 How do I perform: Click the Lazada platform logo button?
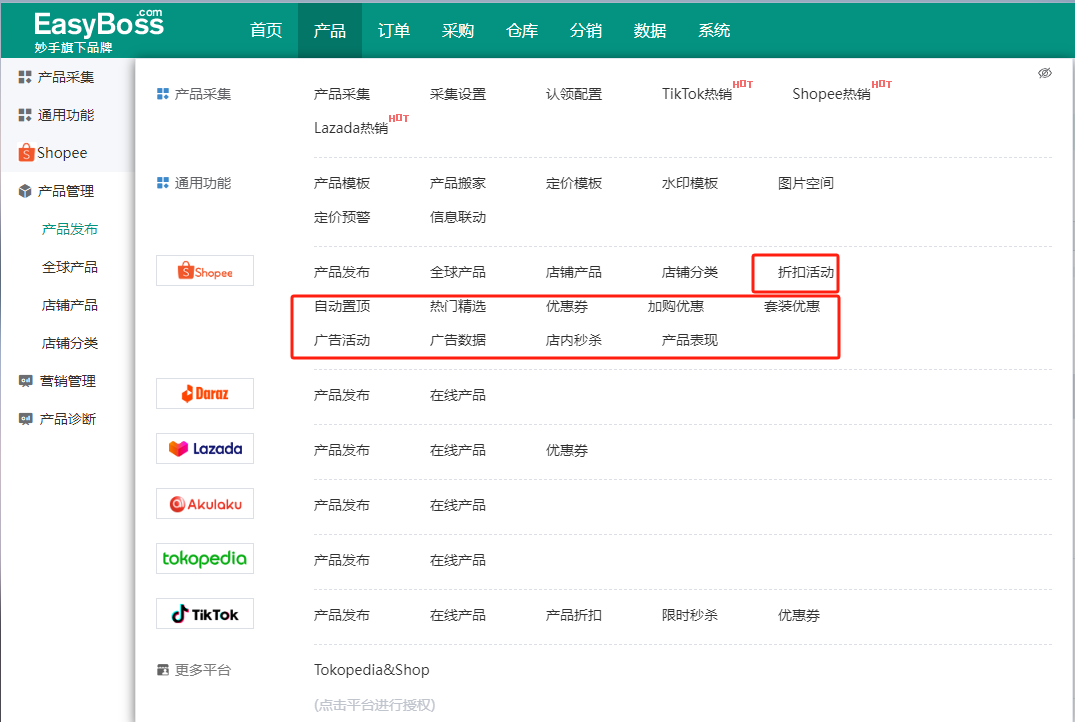click(x=205, y=448)
